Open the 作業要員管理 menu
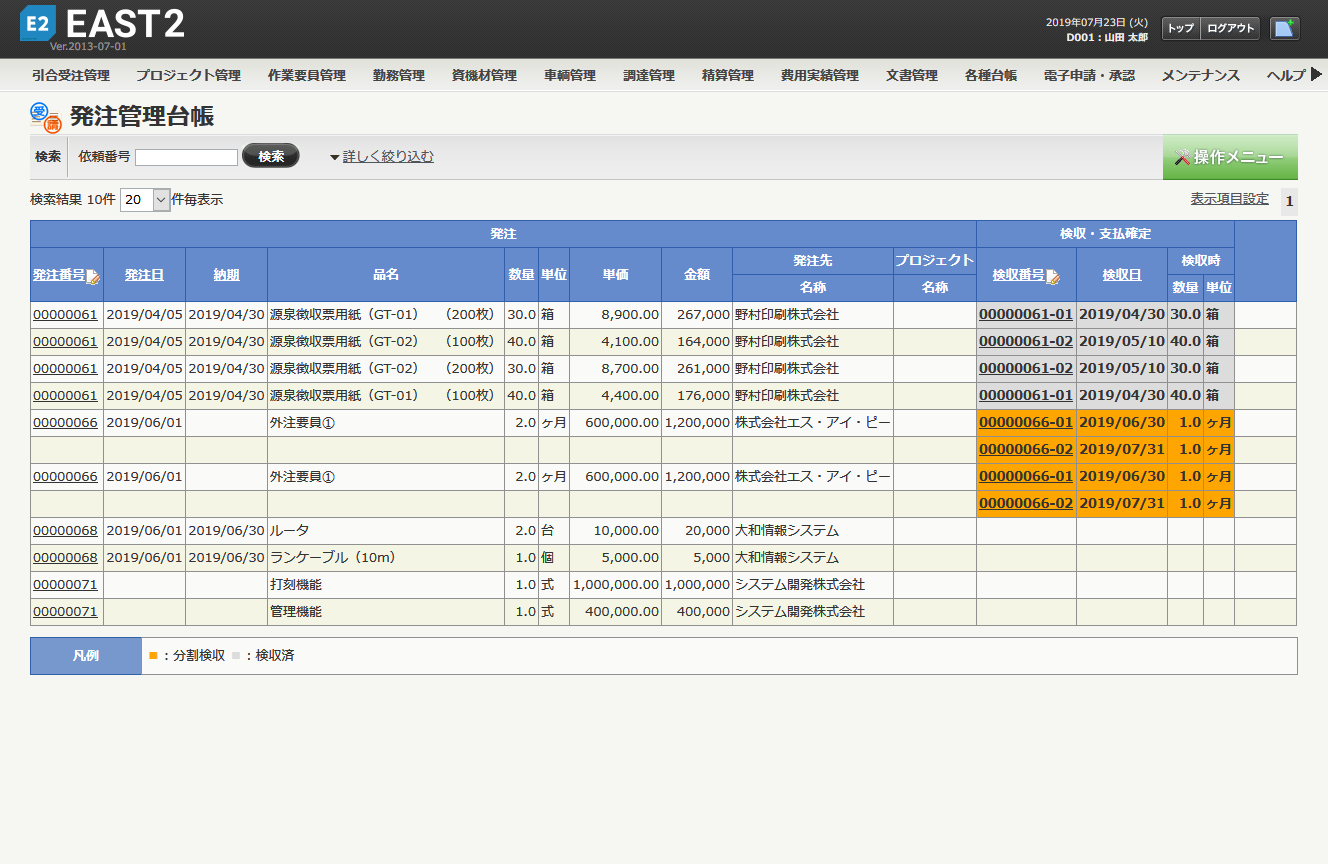This screenshot has width=1328, height=864. click(307, 75)
